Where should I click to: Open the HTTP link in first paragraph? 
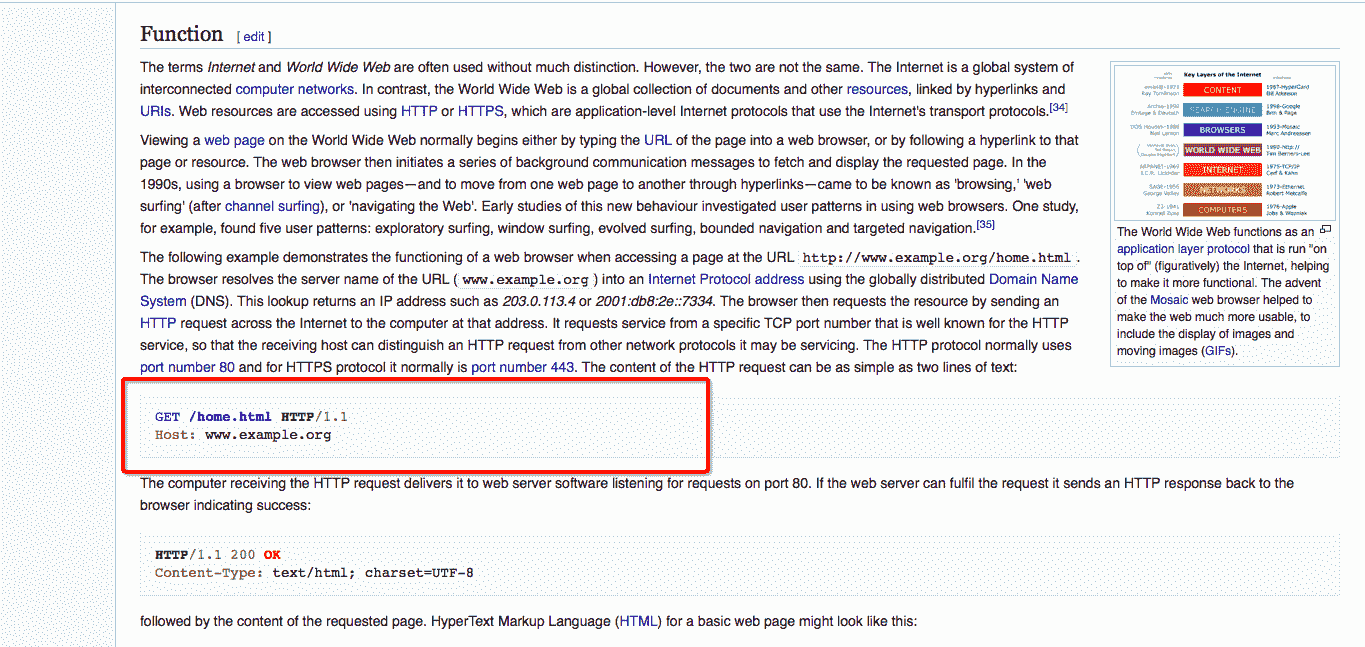tap(419, 111)
